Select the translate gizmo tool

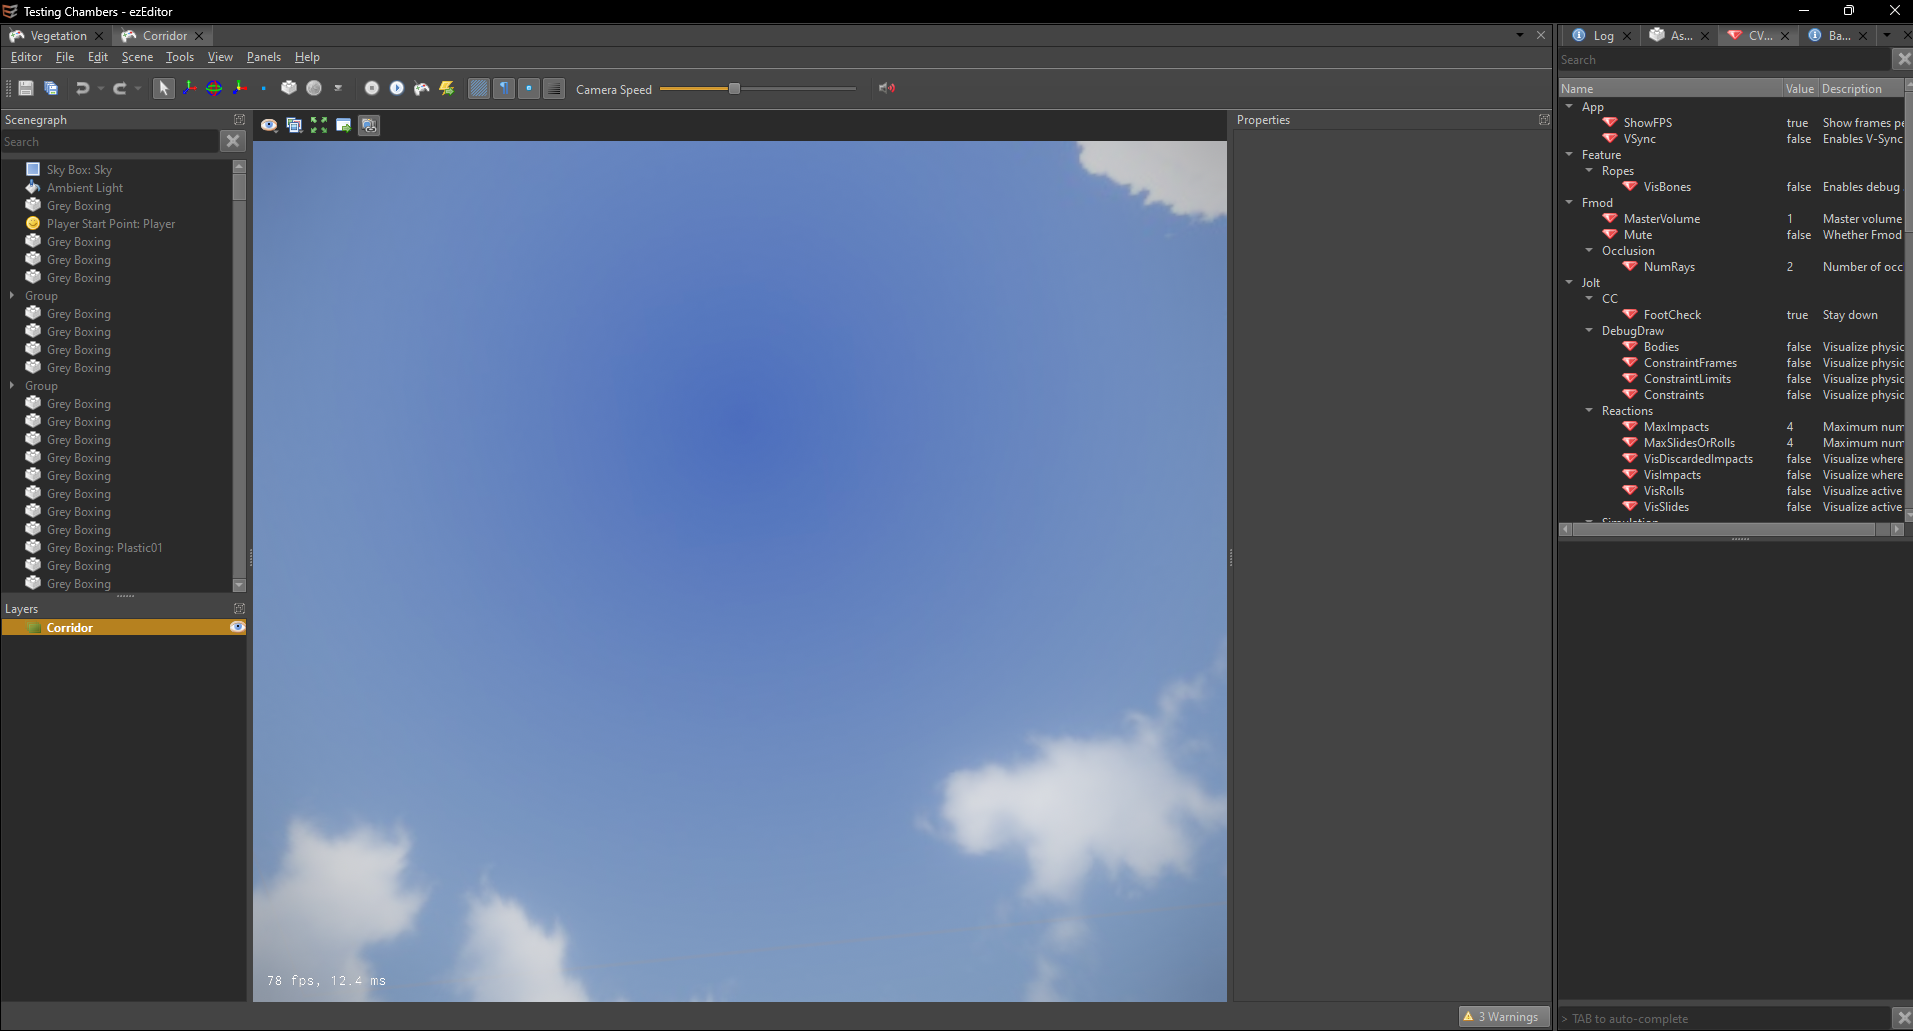pos(189,88)
